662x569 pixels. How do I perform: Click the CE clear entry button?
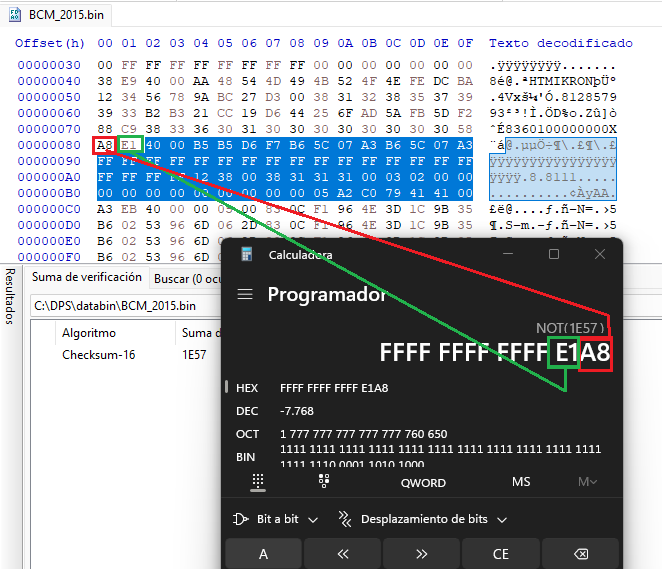[x=501, y=553]
